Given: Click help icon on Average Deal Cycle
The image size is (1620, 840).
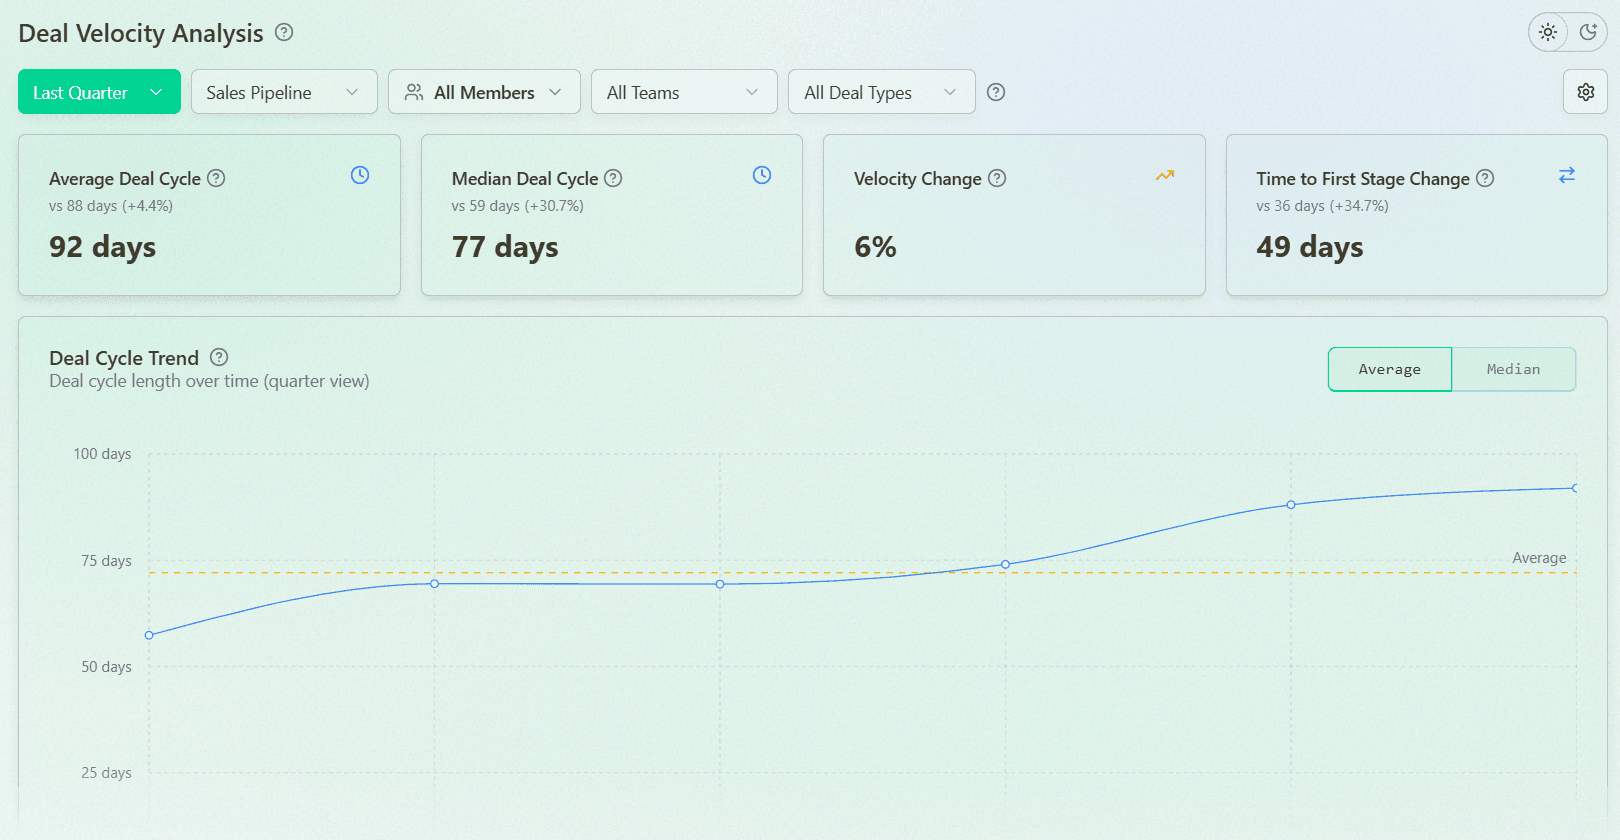Looking at the screenshot, I should (x=216, y=178).
